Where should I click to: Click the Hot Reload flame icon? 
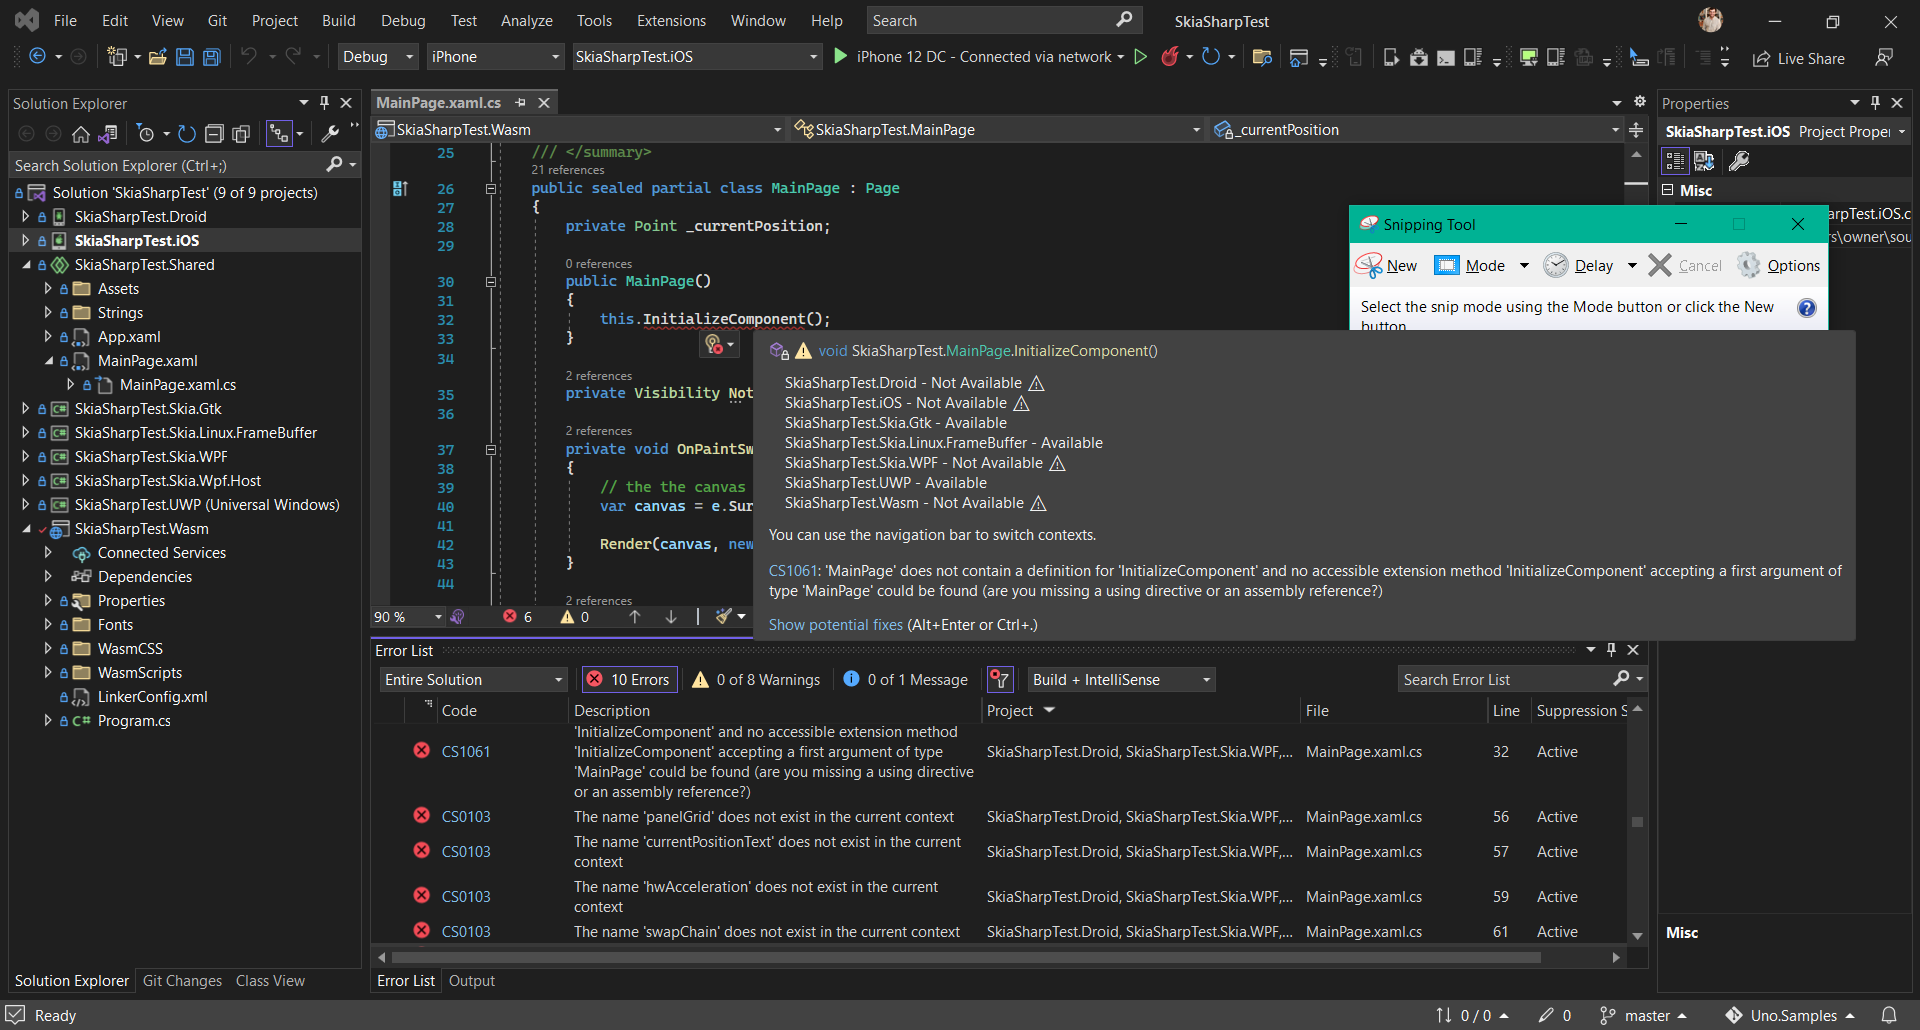pyautogui.click(x=1169, y=57)
